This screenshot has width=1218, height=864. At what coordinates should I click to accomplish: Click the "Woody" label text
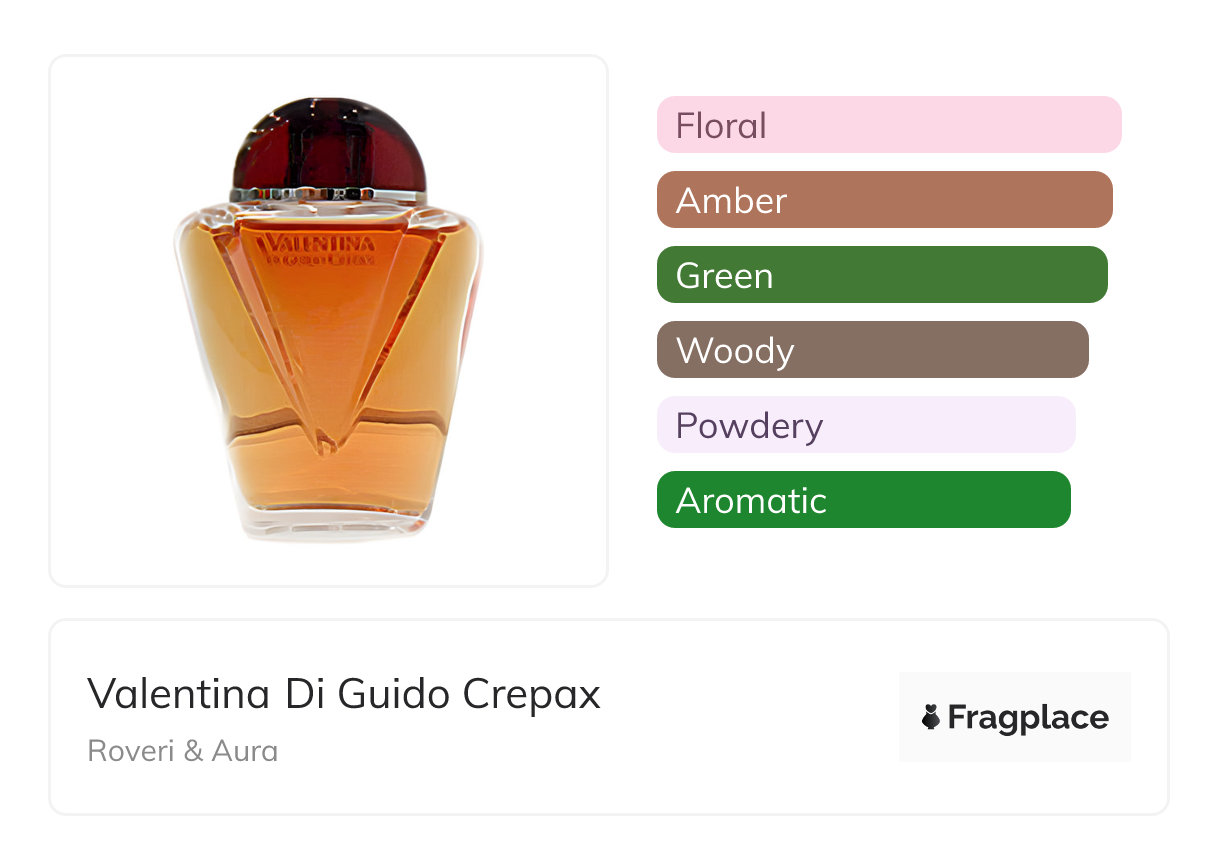(x=735, y=351)
